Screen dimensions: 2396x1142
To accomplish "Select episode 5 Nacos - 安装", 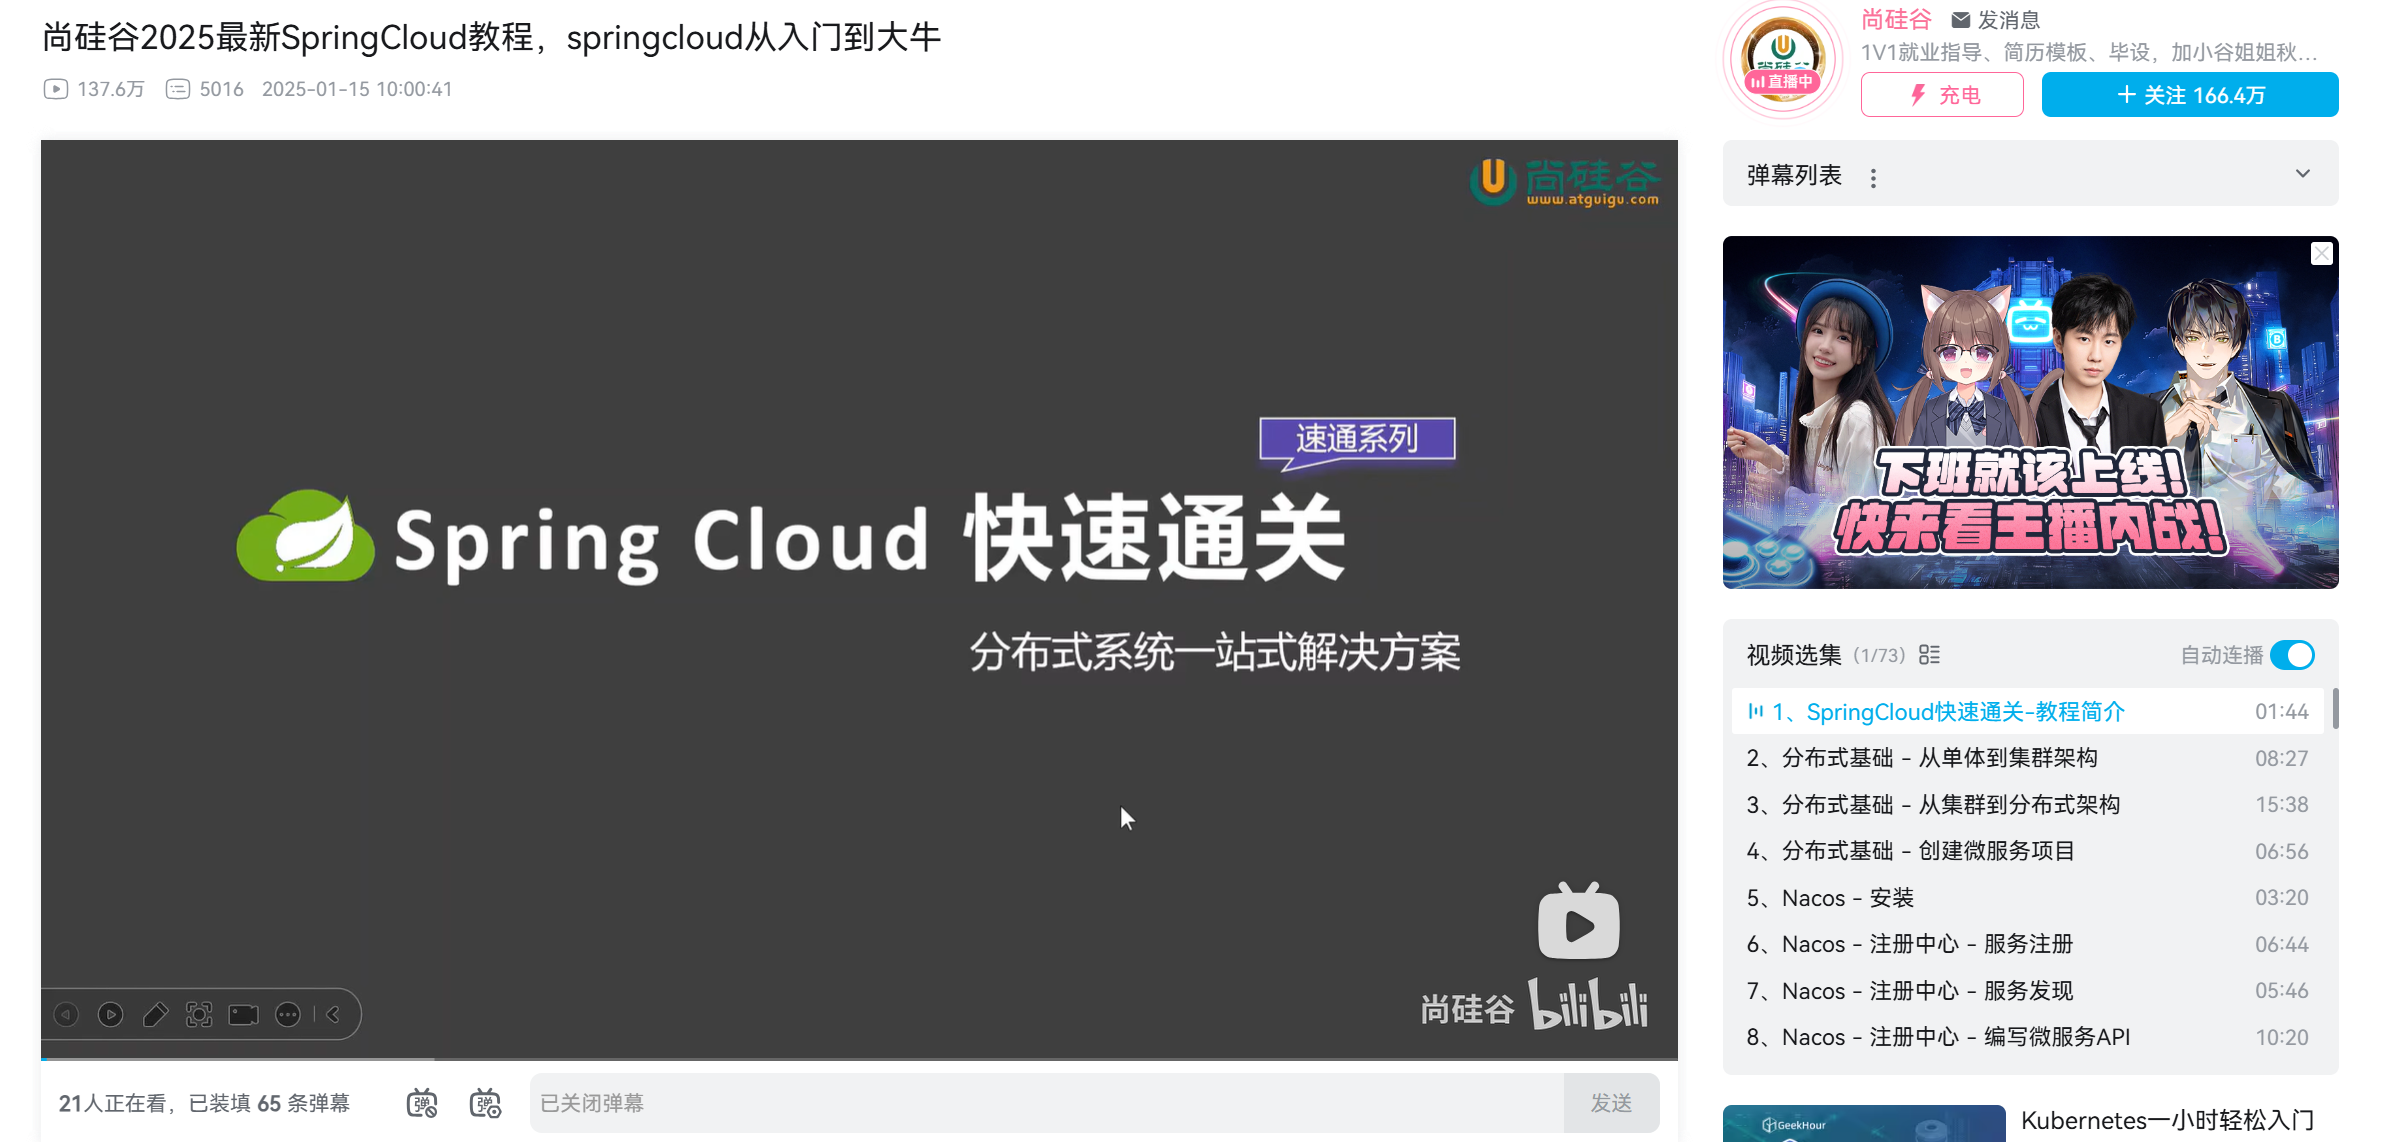I will click(2030, 898).
